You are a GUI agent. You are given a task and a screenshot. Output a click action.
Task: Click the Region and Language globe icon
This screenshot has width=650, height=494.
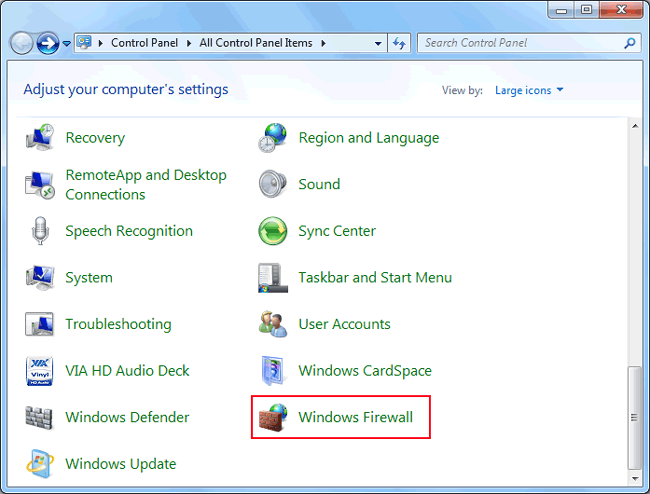(273, 138)
